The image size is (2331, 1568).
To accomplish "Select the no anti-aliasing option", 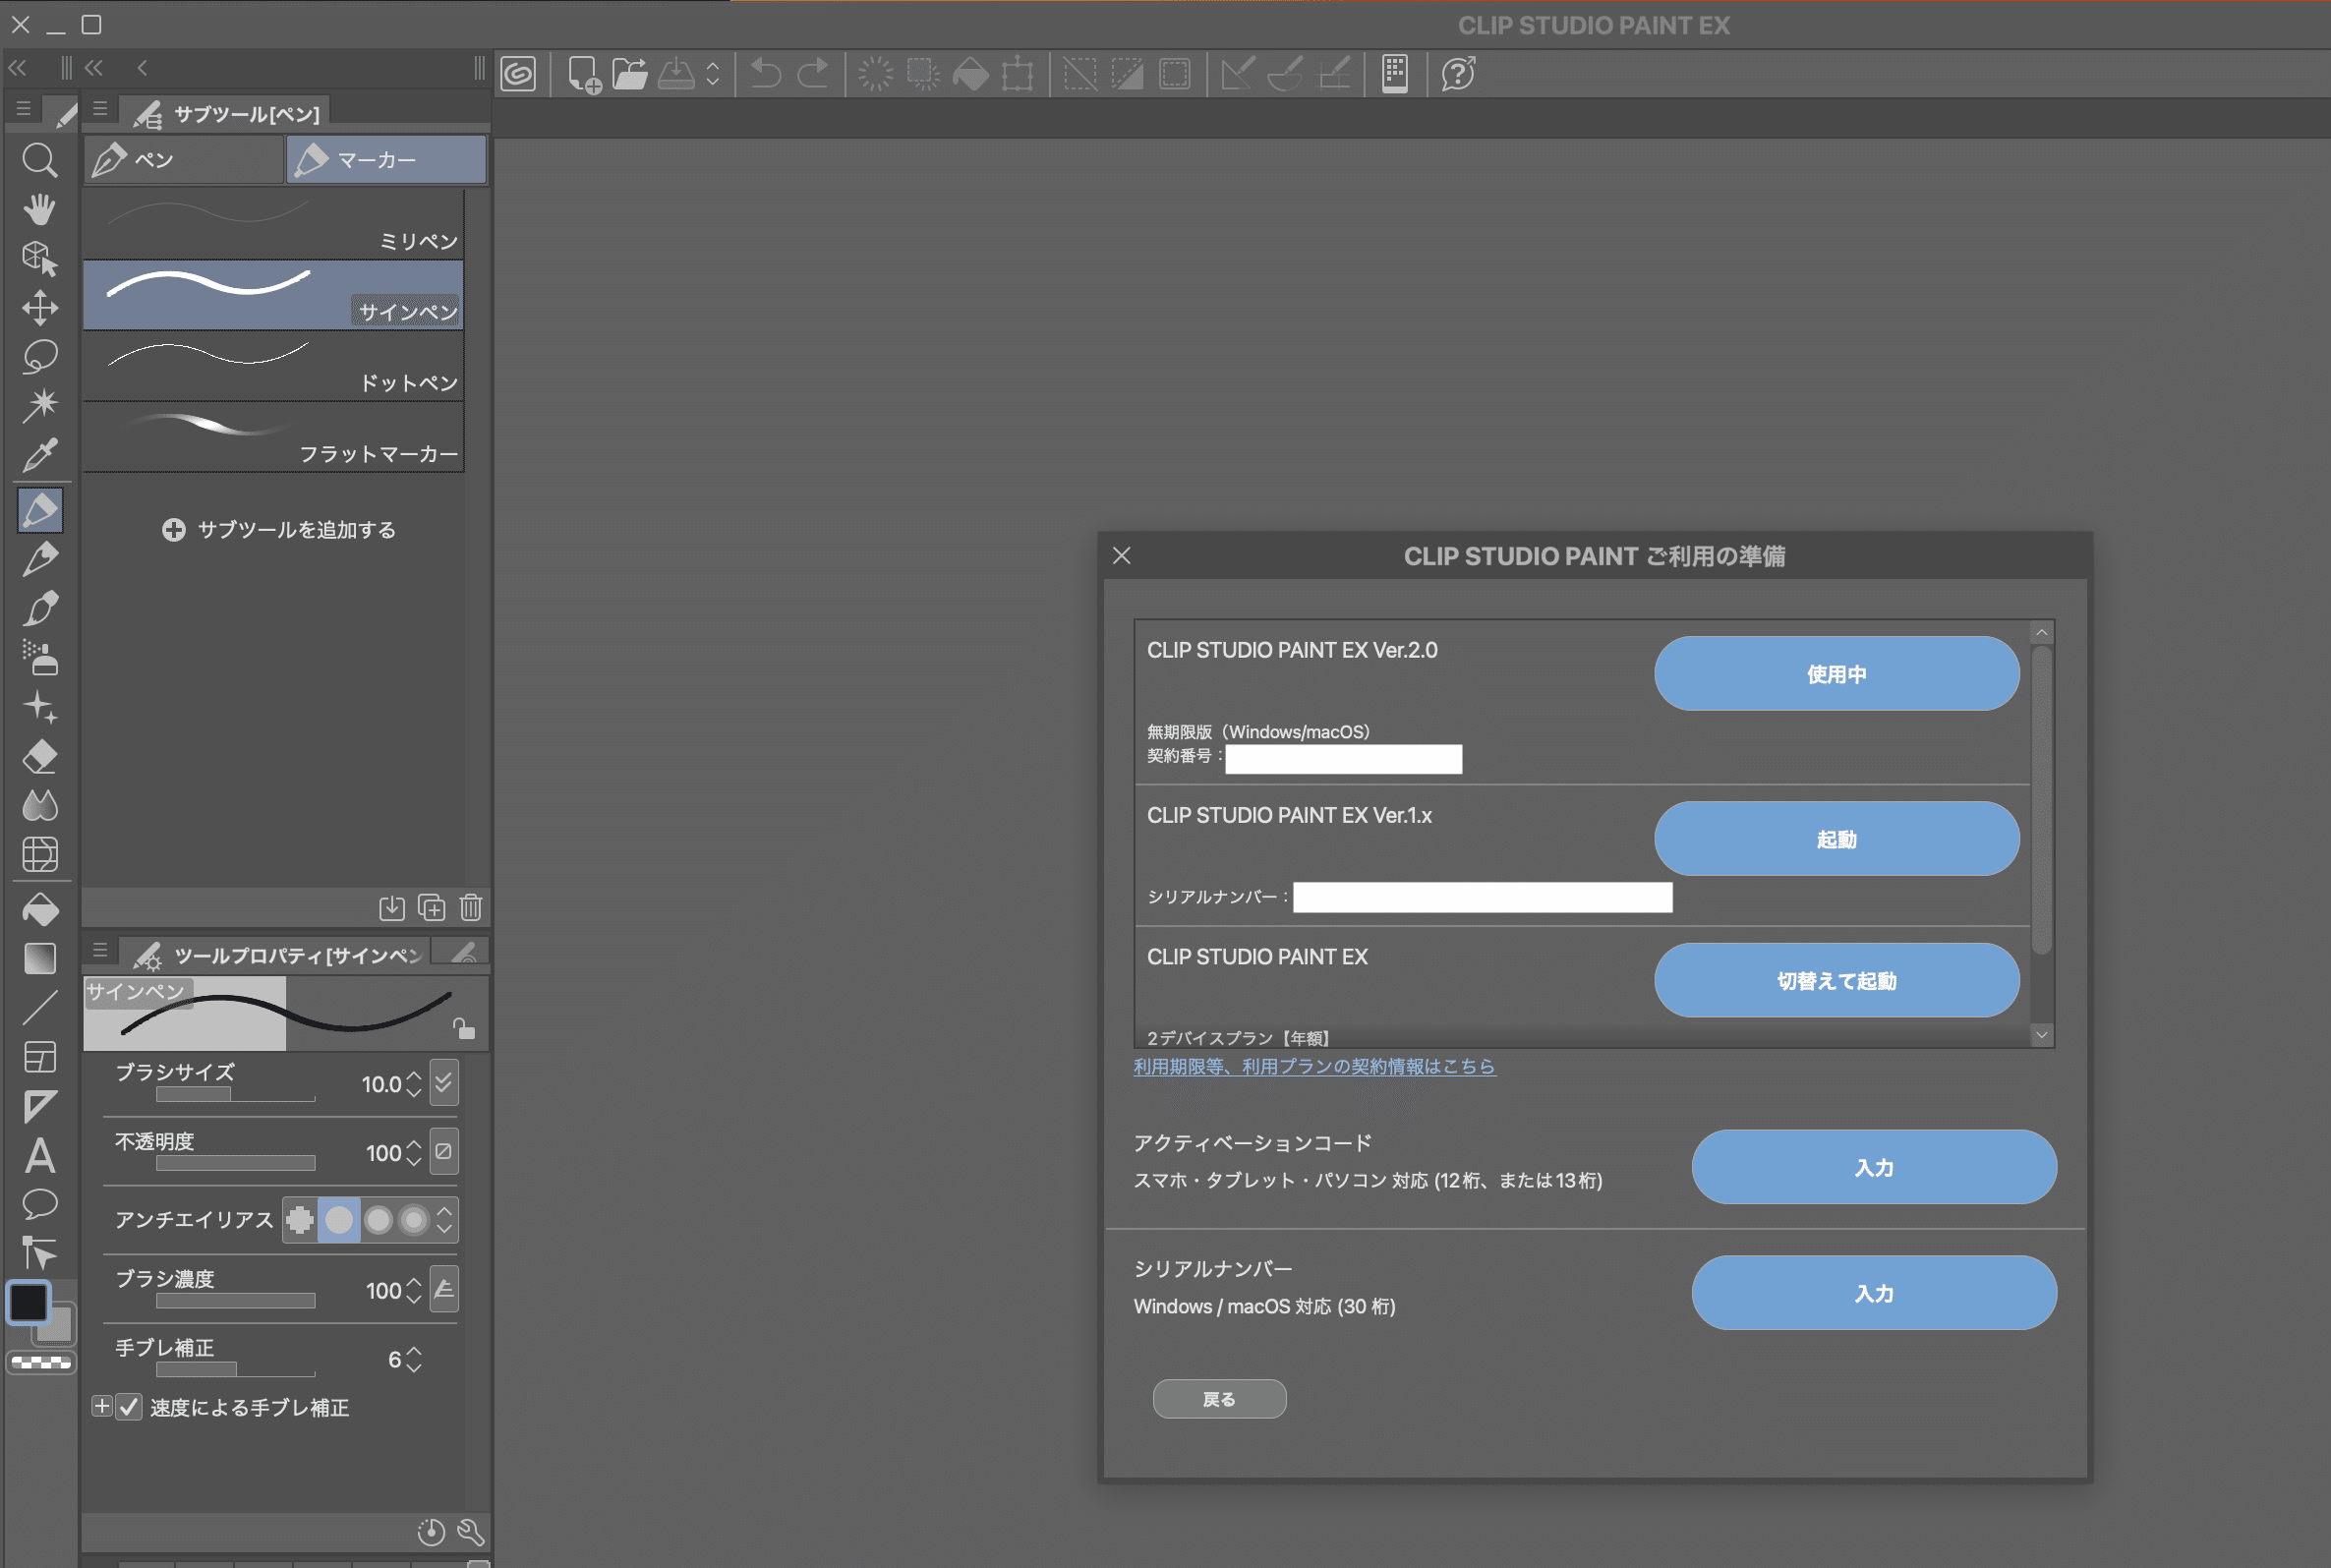I will [x=300, y=1219].
